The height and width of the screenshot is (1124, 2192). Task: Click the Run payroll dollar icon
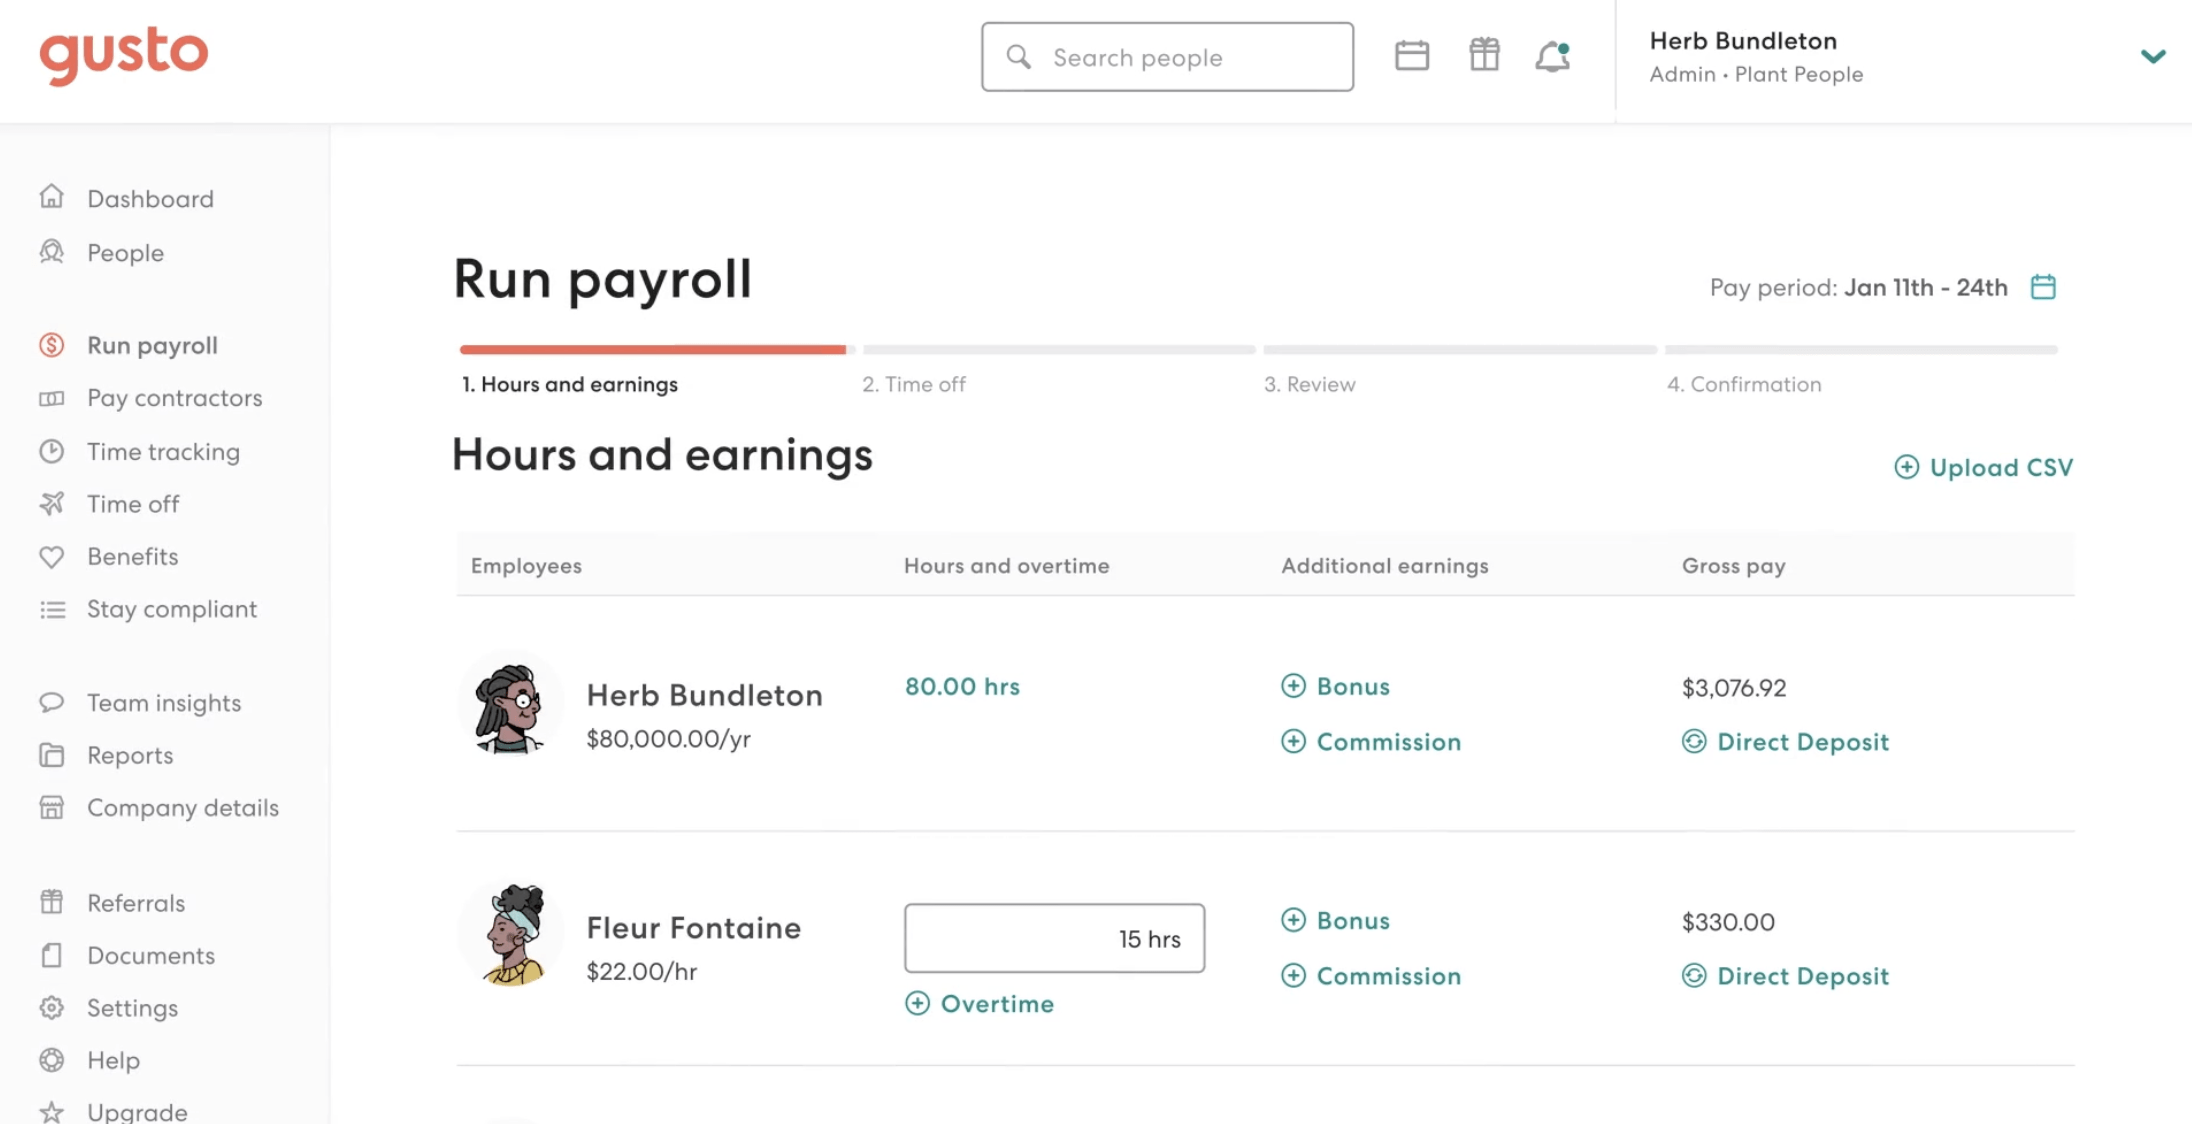point(52,345)
